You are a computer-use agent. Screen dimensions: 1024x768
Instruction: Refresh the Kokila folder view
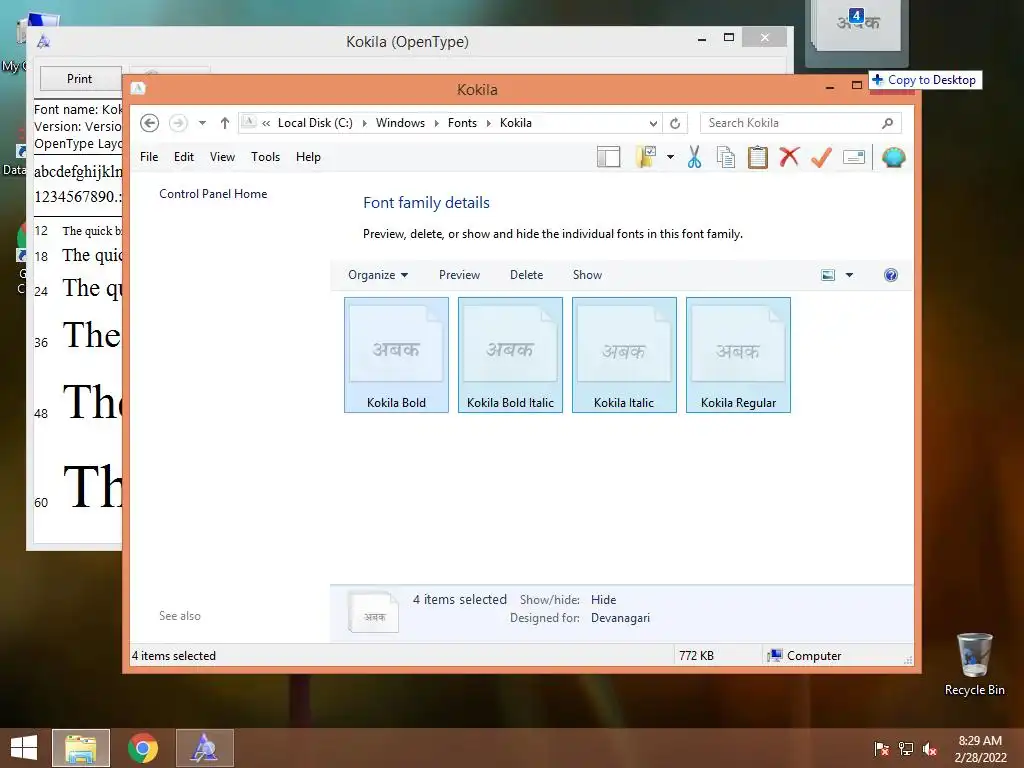click(675, 123)
